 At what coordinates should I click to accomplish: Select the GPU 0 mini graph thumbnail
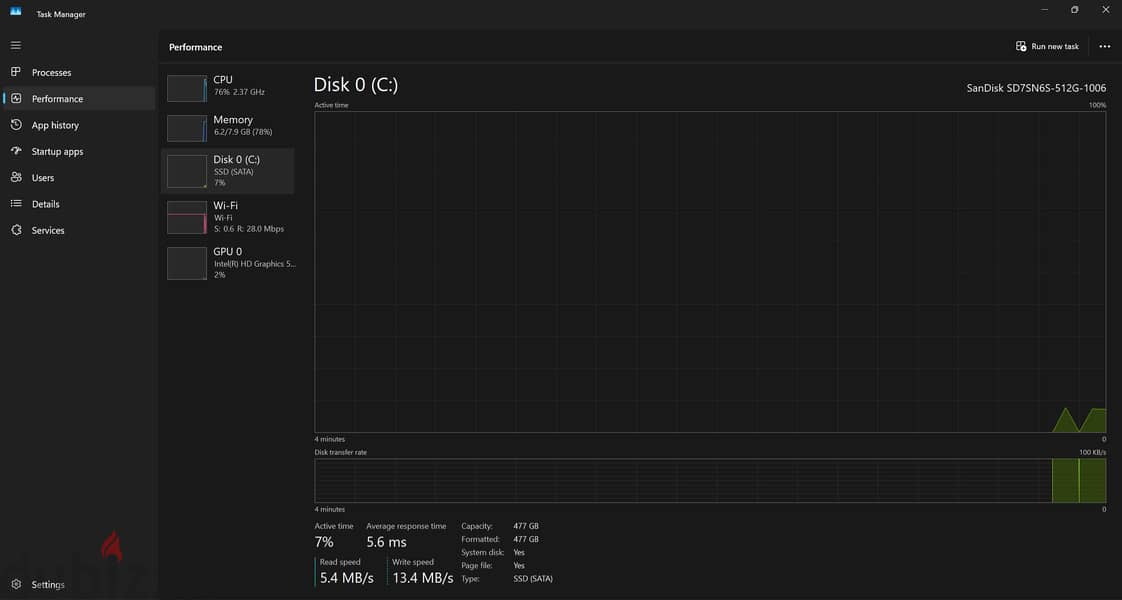click(187, 263)
